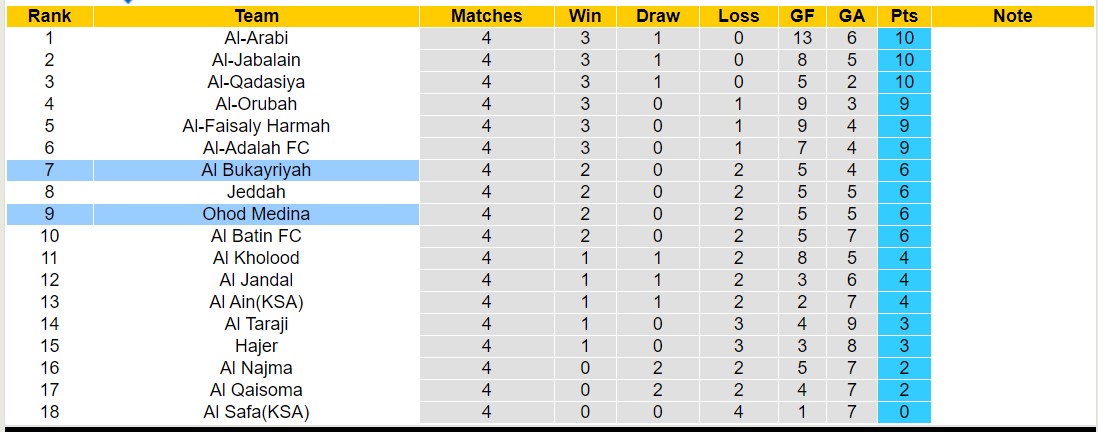
Task: Open the Al Safa(KSA) team entry
Action: pyautogui.click(x=256, y=412)
